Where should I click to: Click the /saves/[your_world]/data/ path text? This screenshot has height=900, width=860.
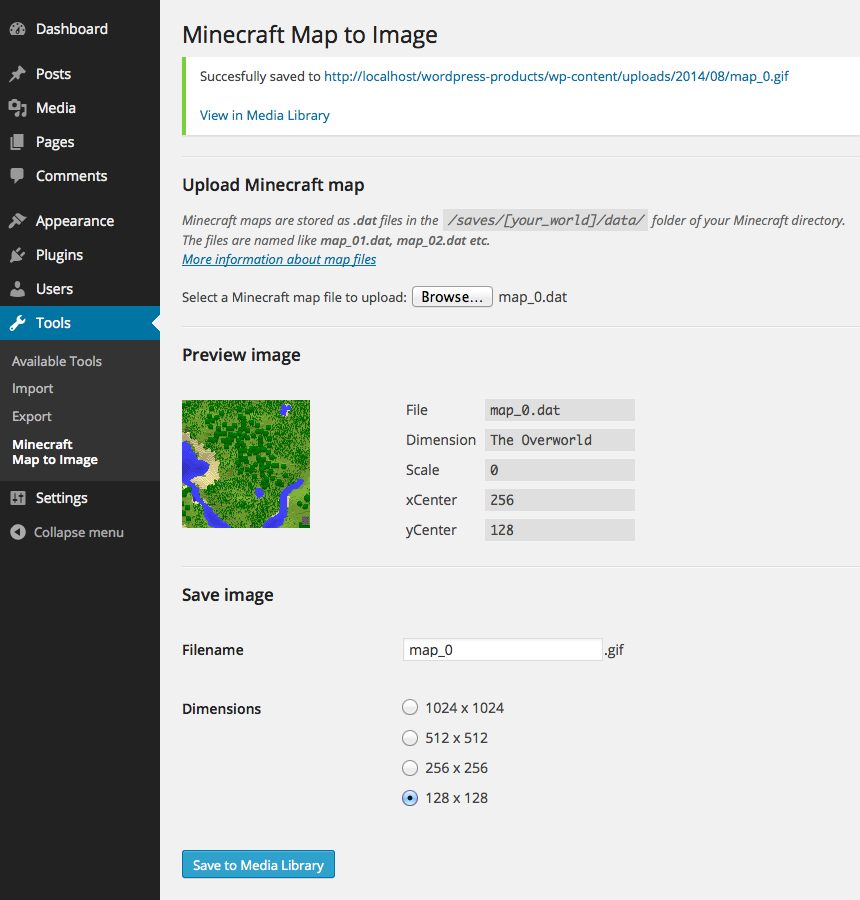click(x=545, y=220)
